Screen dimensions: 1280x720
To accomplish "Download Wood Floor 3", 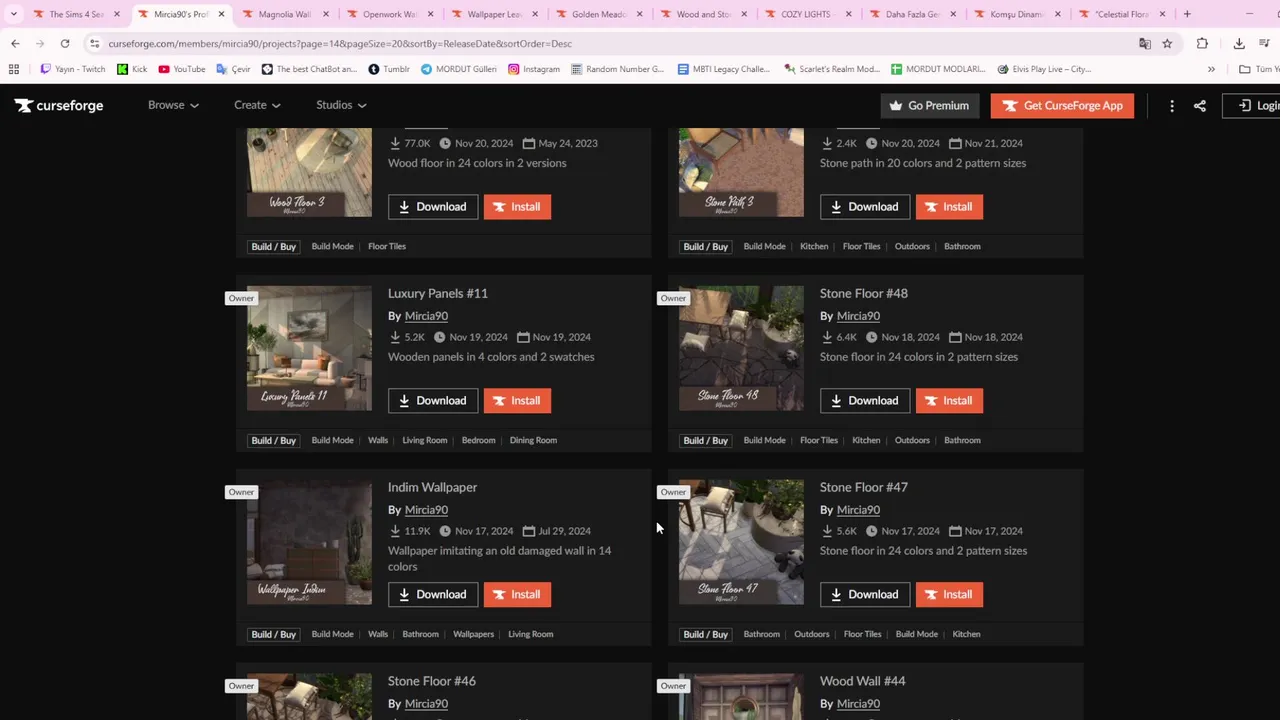I will coord(433,207).
